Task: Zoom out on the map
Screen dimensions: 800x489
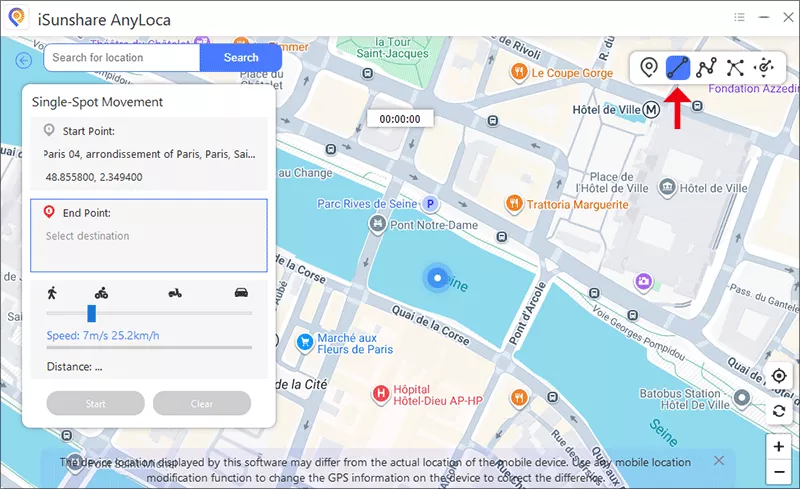Action: (779, 472)
